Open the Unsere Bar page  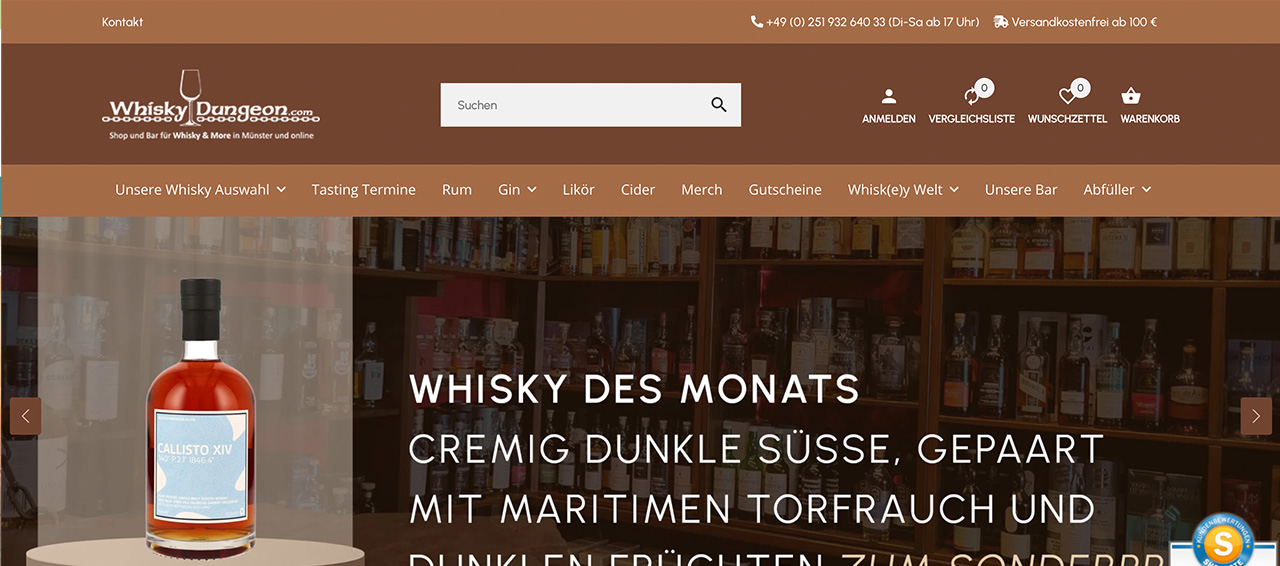1021,190
